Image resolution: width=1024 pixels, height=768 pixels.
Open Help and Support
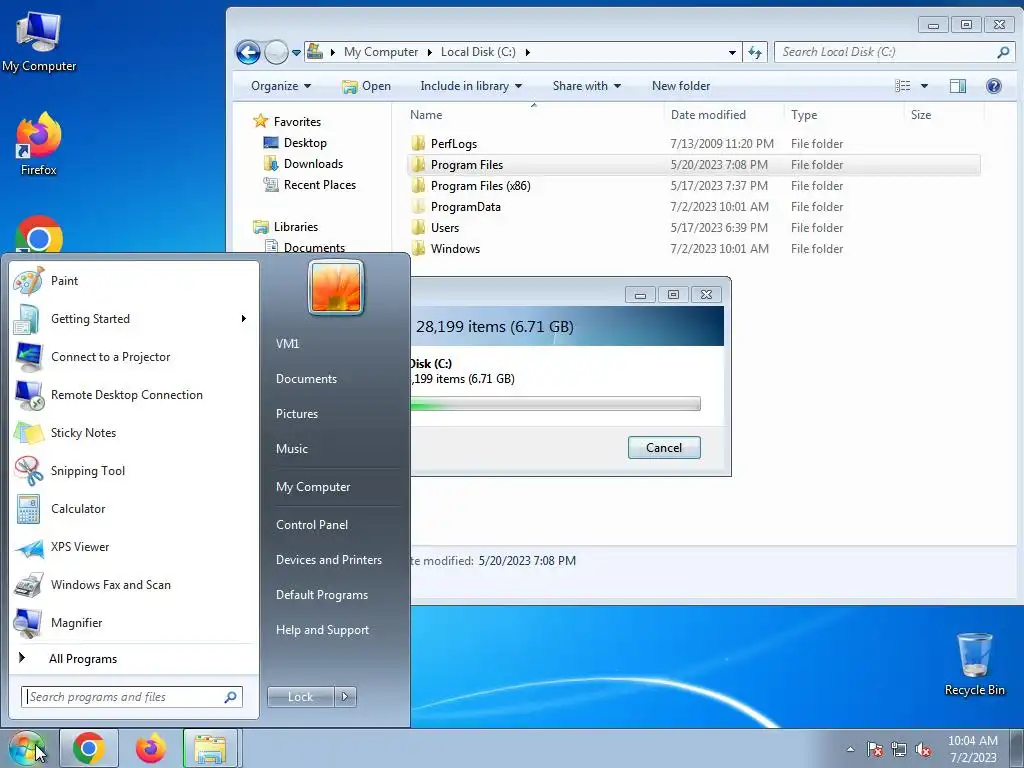pos(322,630)
